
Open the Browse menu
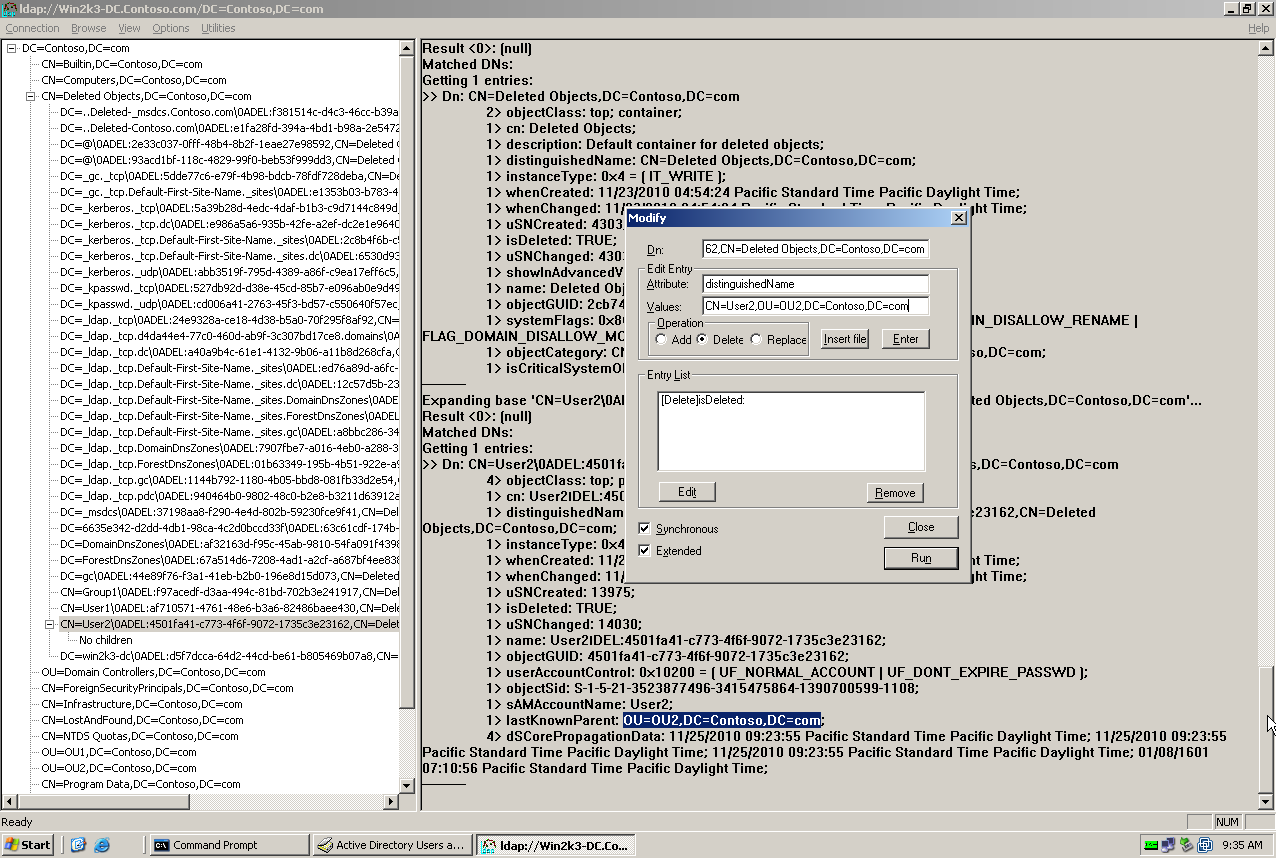pyautogui.click(x=89, y=28)
